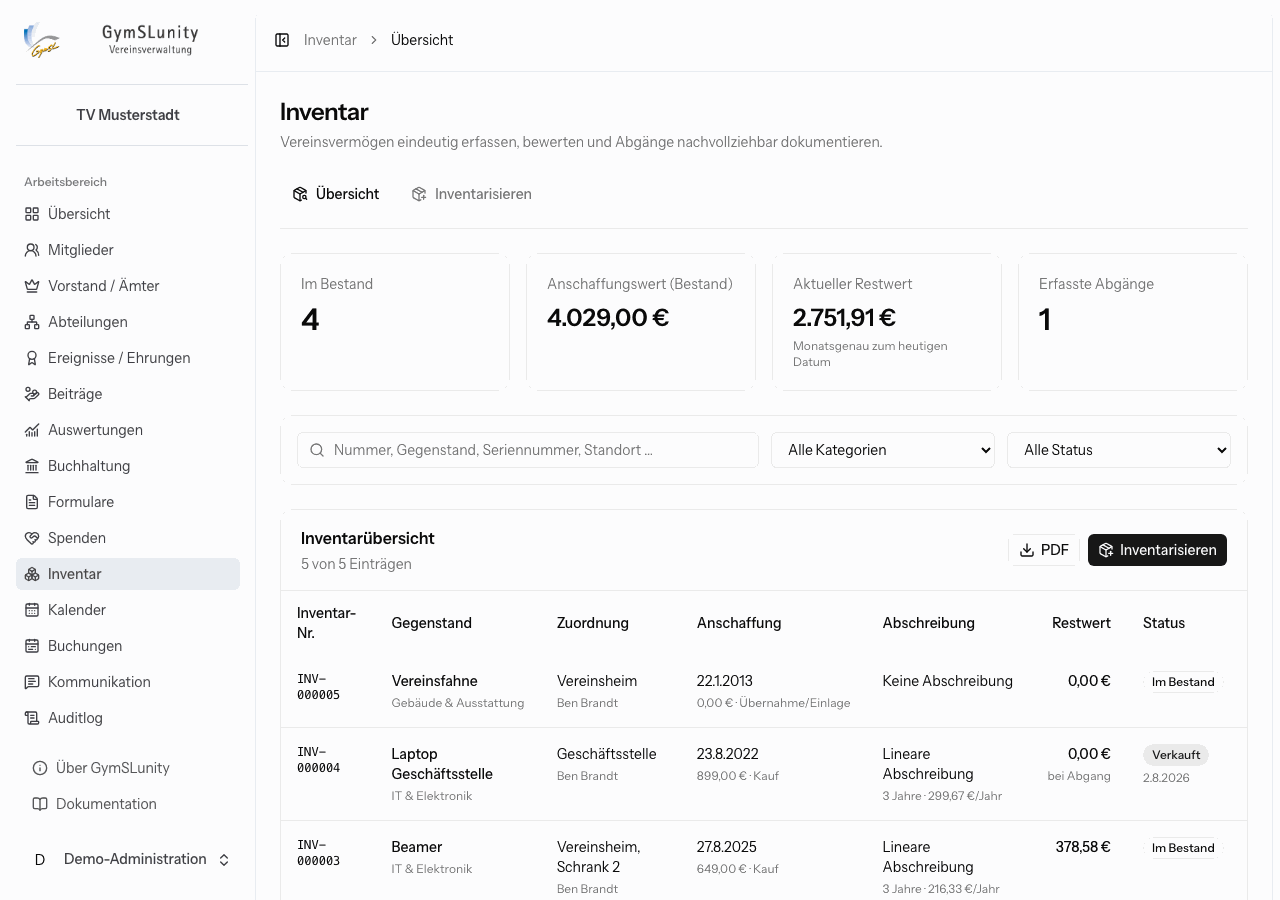The image size is (1280, 900).
Task: Click Inventar in the breadcrumb
Action: 330,40
